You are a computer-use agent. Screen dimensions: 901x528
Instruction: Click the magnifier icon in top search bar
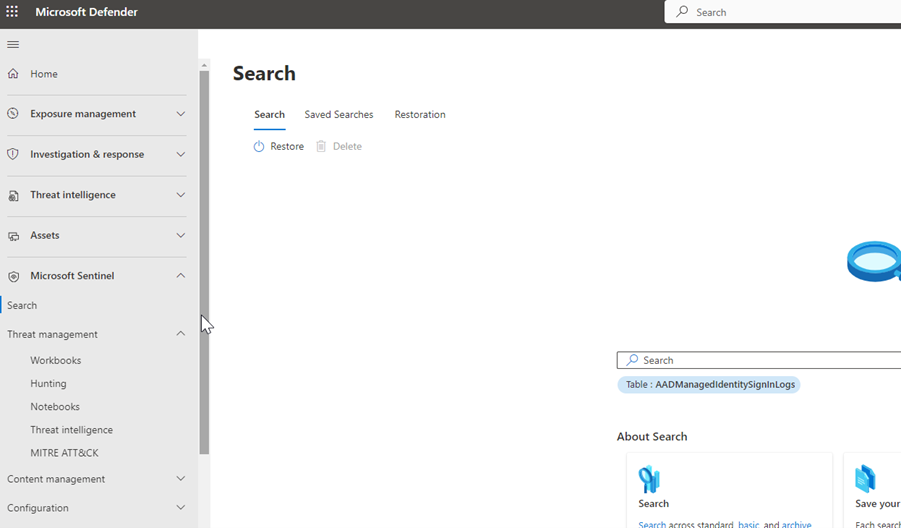coord(682,11)
